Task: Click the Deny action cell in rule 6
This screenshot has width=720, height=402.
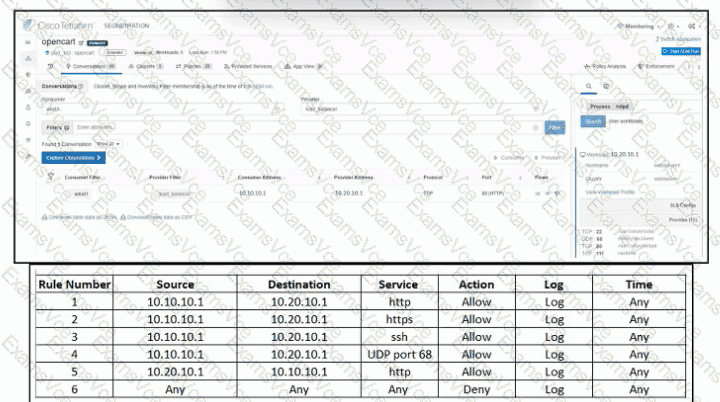Action: point(477,389)
